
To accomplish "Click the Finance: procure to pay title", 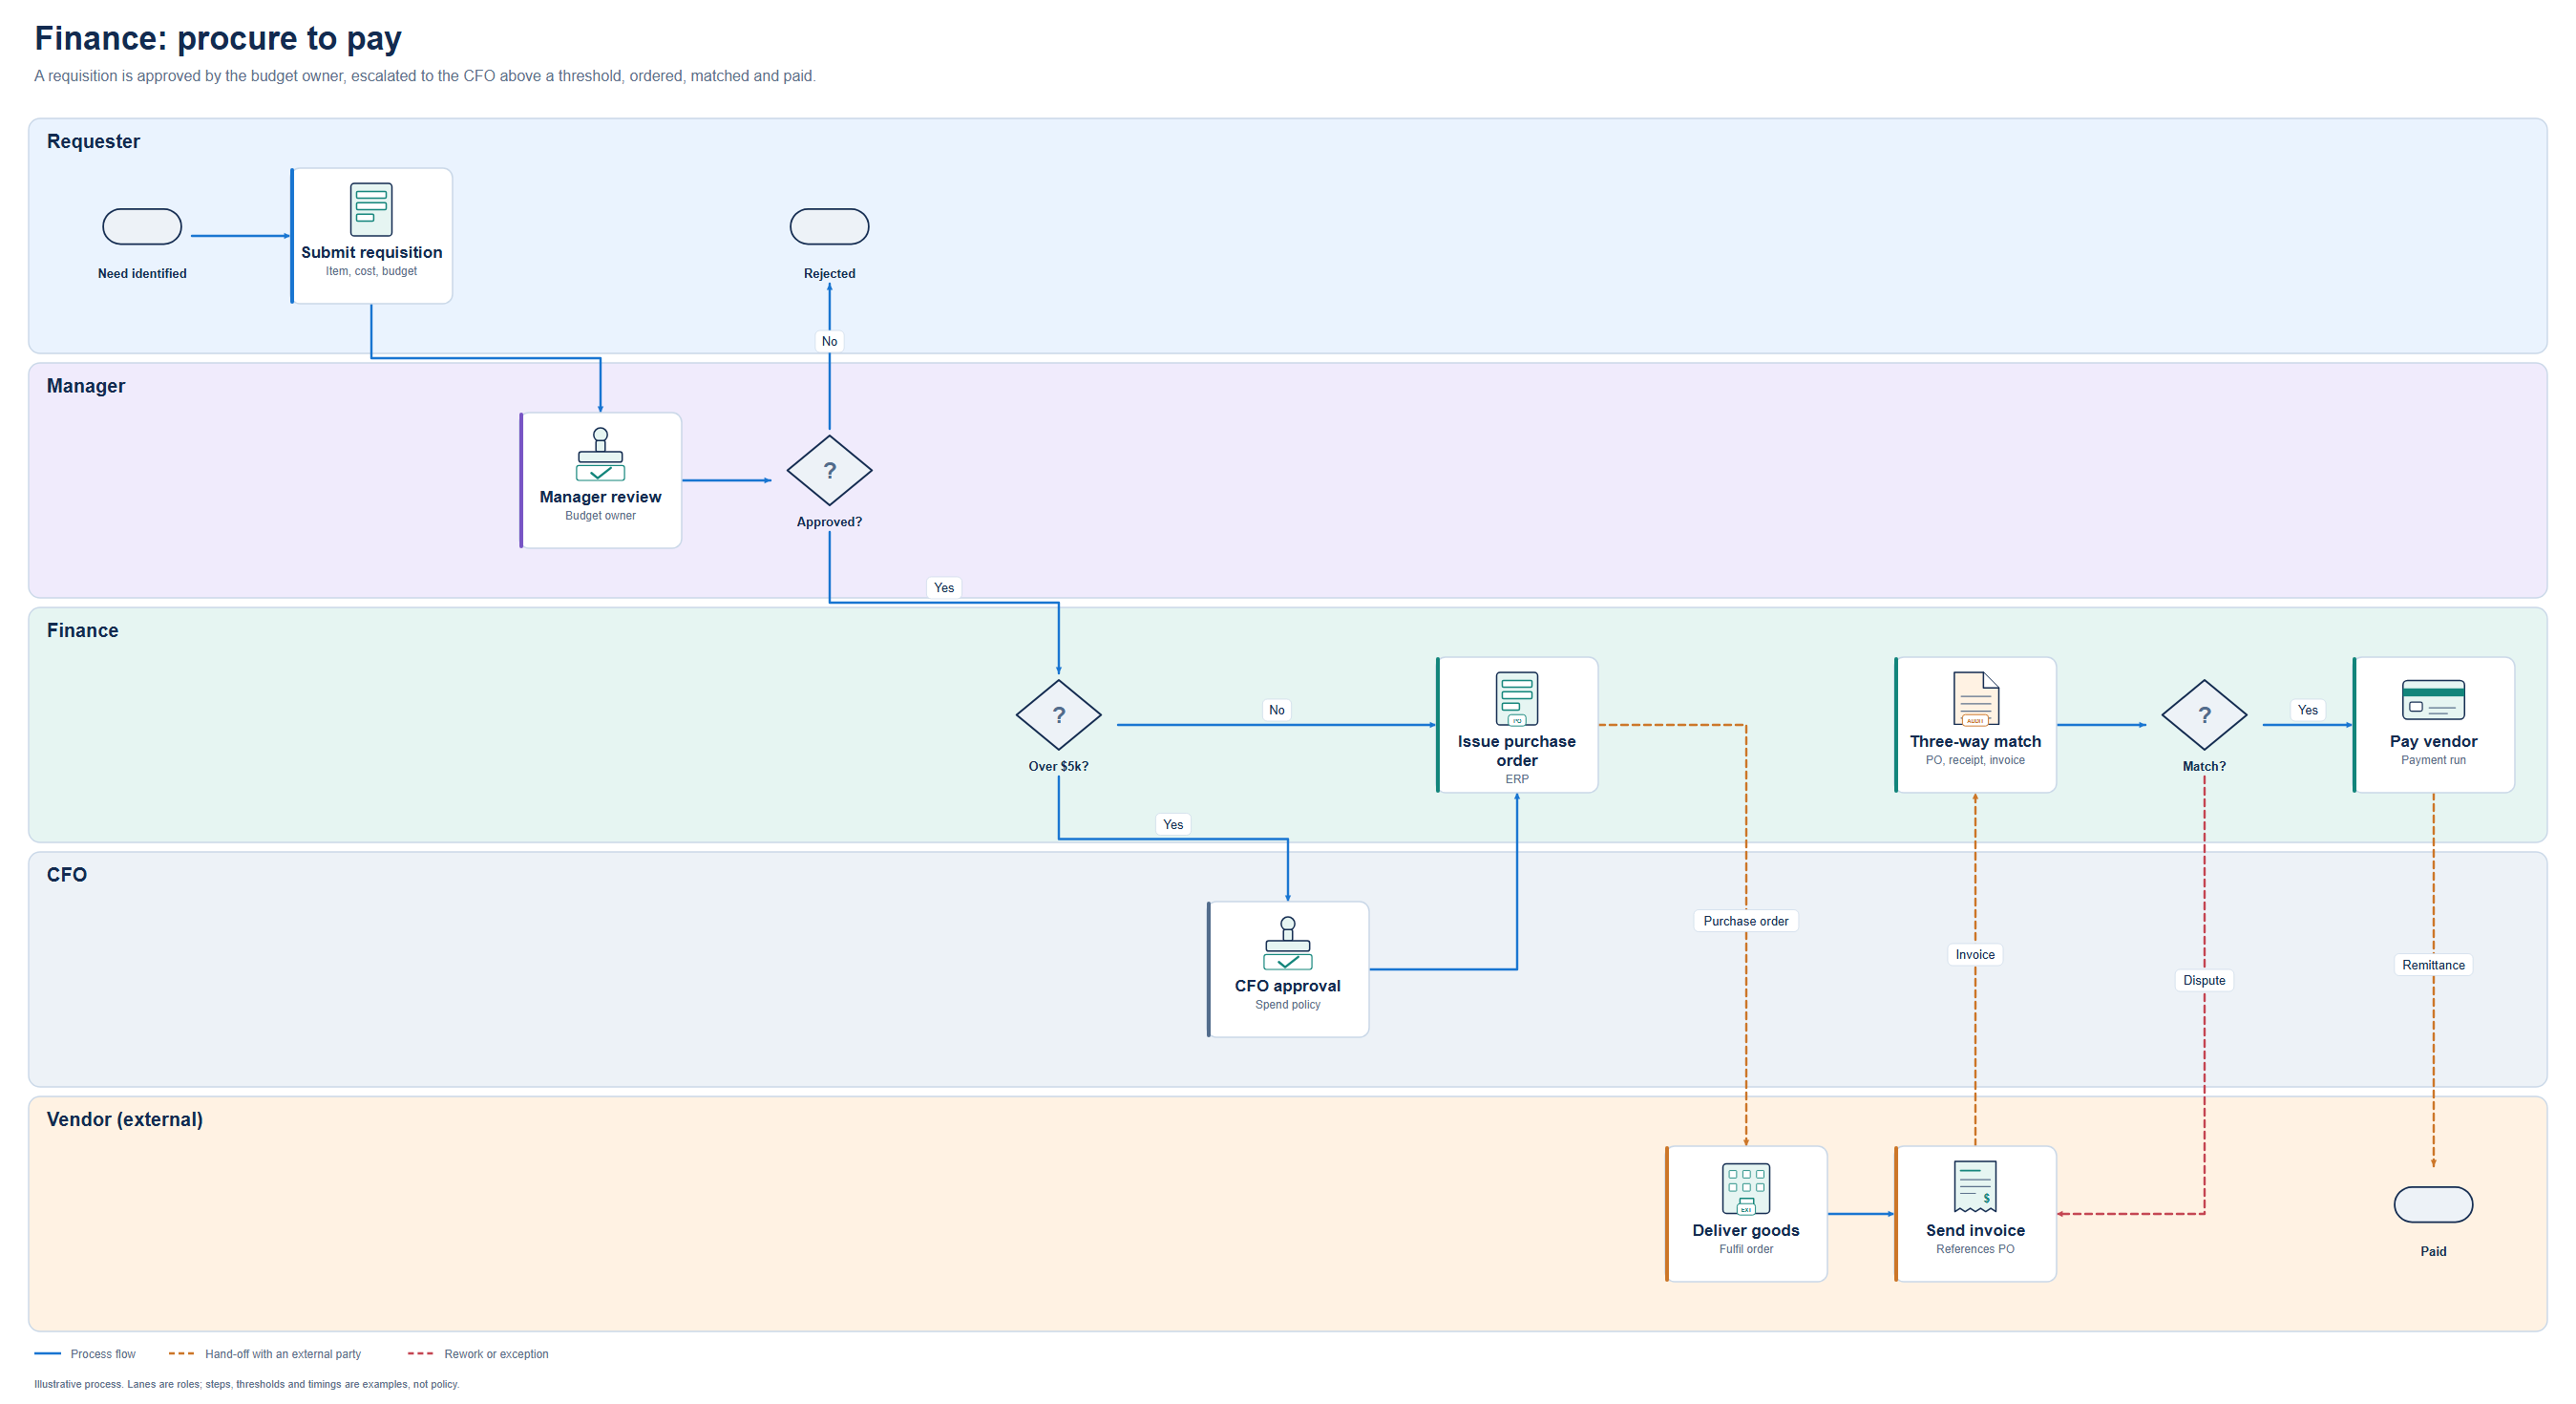I will tap(218, 38).
